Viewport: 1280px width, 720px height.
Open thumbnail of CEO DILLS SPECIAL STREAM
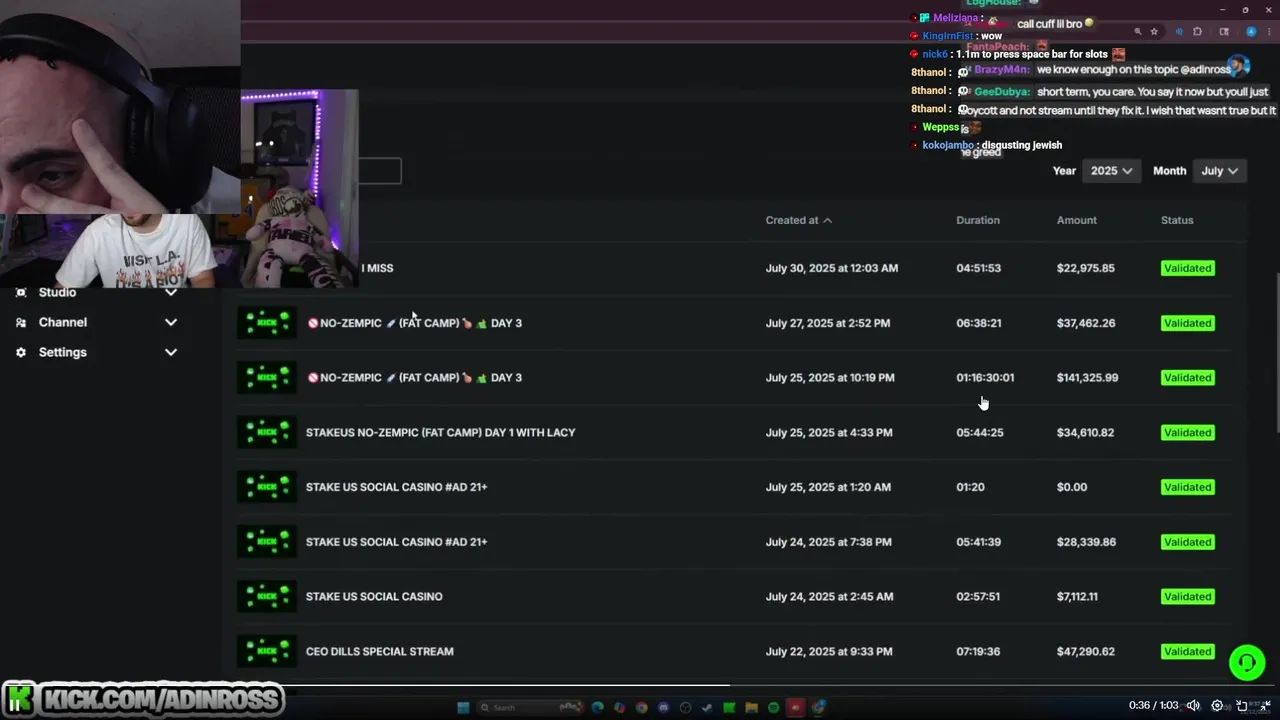pos(267,651)
